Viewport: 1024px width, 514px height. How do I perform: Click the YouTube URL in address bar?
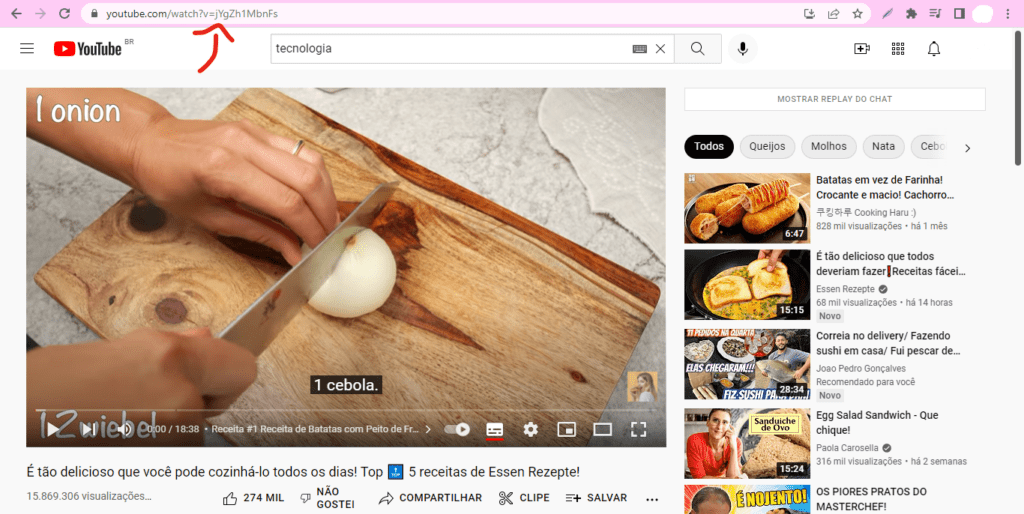click(x=192, y=14)
